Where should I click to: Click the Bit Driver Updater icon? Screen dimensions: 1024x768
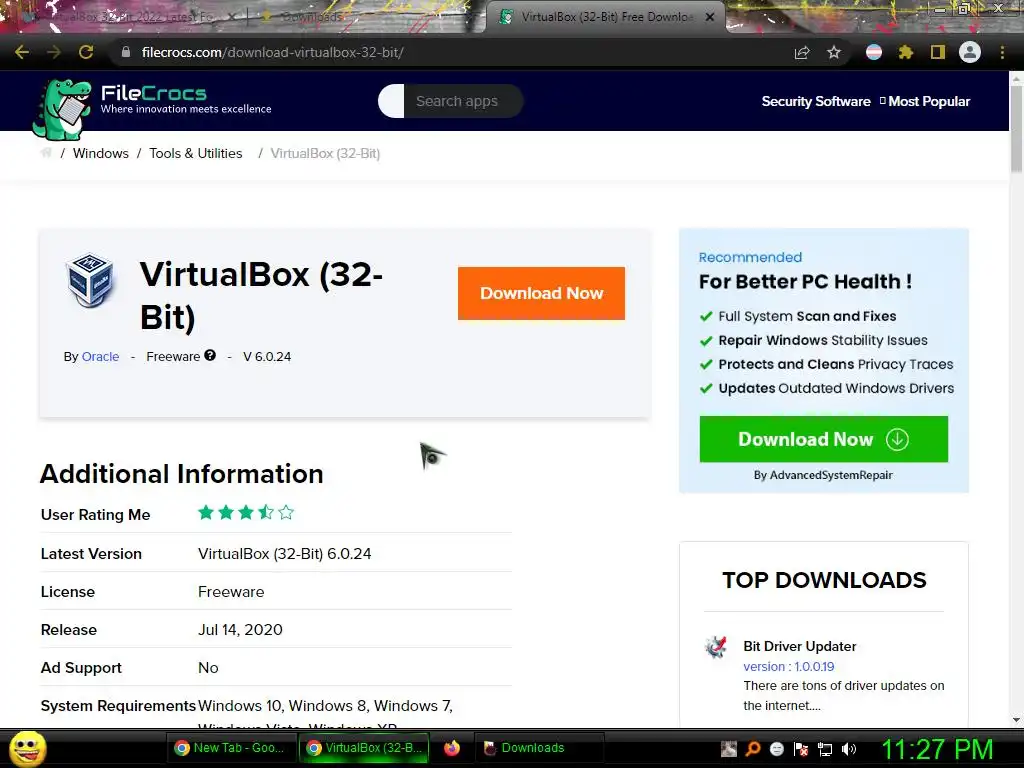click(x=716, y=647)
